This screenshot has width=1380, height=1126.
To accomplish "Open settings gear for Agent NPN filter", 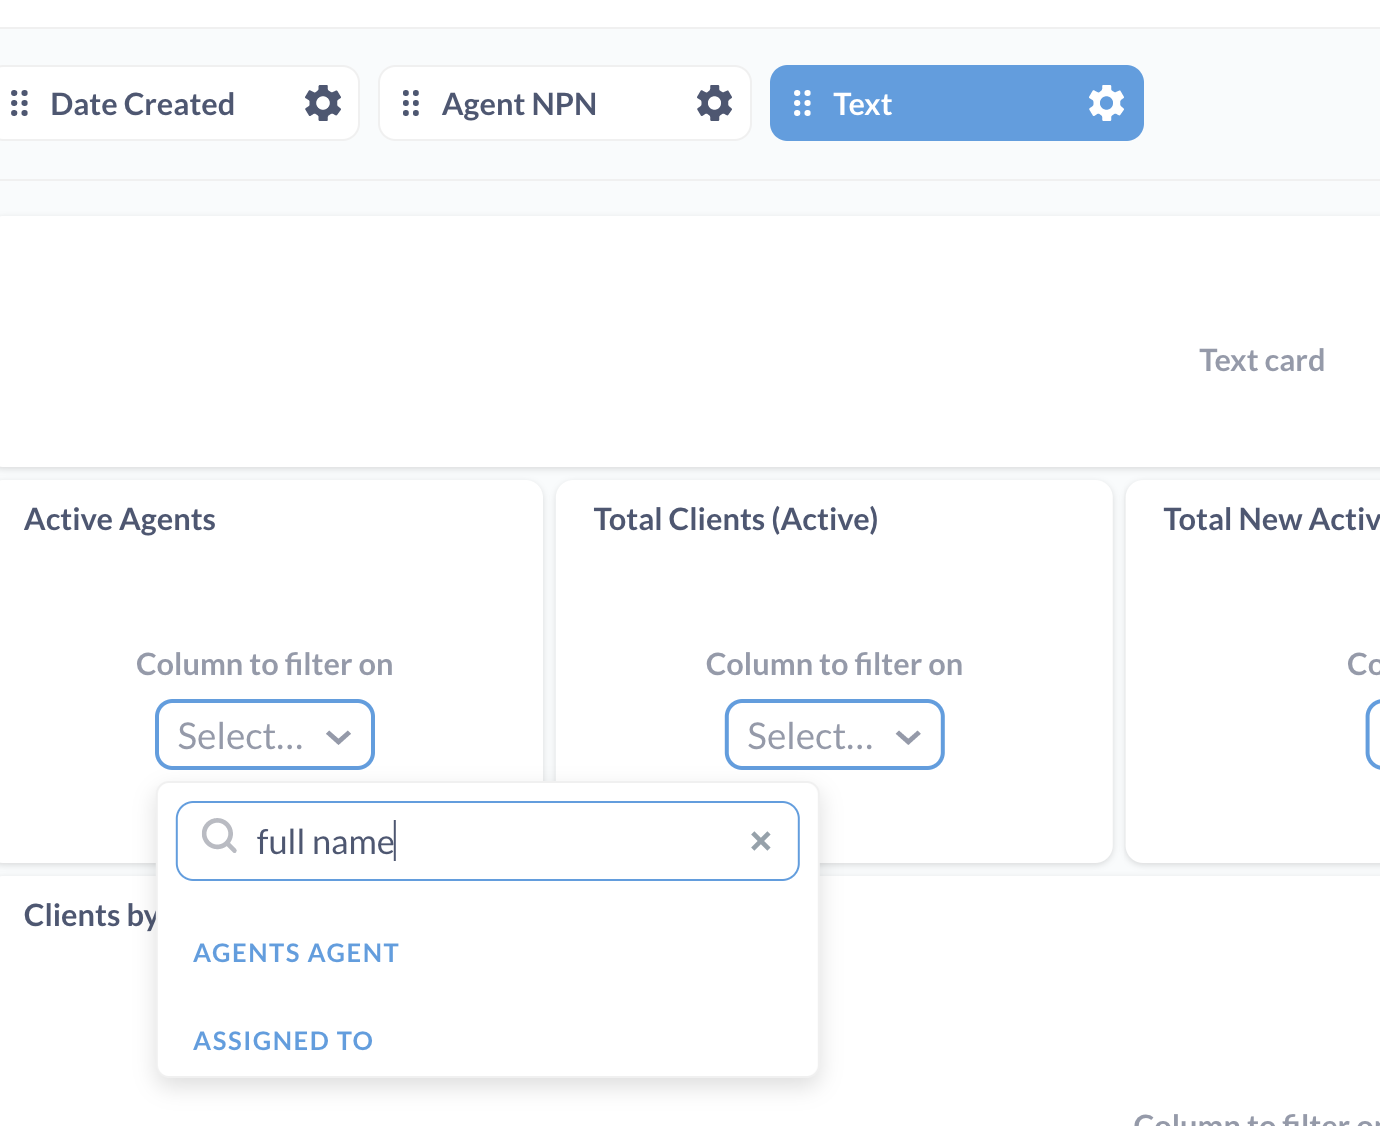I will point(714,103).
